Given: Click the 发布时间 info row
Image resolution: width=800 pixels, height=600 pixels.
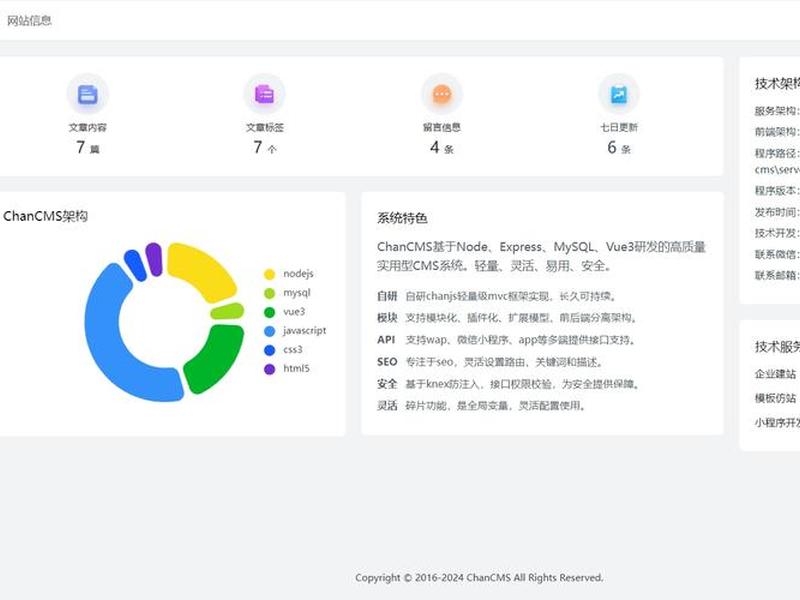Looking at the screenshot, I should coord(777,212).
